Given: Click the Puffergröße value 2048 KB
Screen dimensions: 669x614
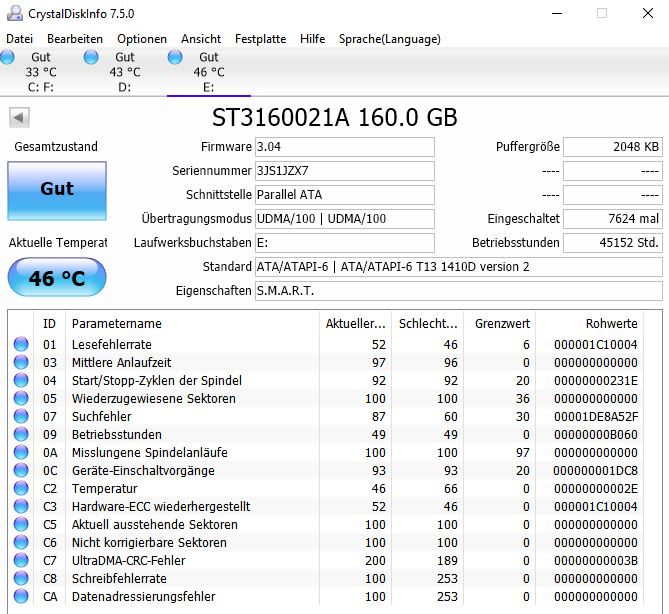Looking at the screenshot, I should click(613, 147).
